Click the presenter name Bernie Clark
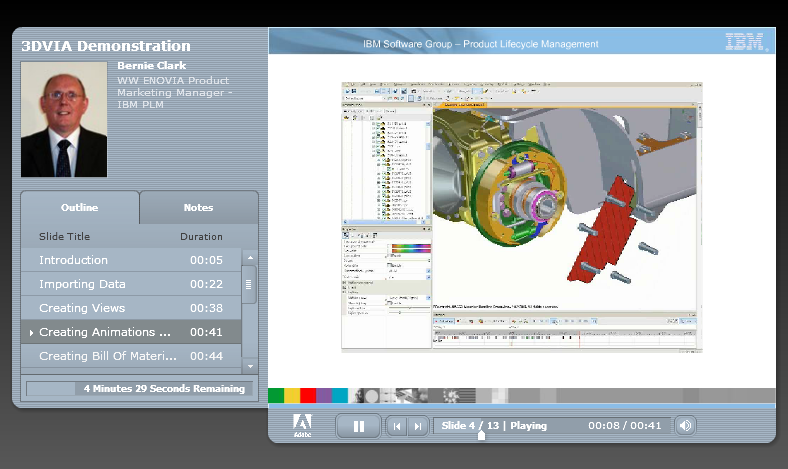 tap(152, 65)
